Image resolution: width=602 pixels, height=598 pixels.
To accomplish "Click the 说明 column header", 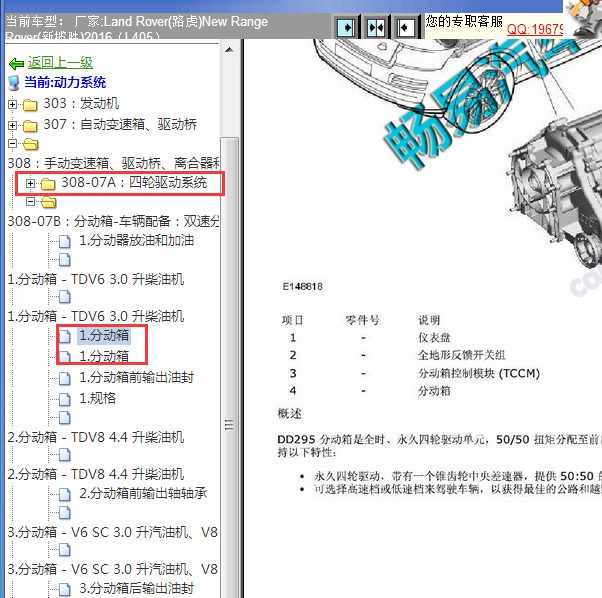I will coord(429,320).
